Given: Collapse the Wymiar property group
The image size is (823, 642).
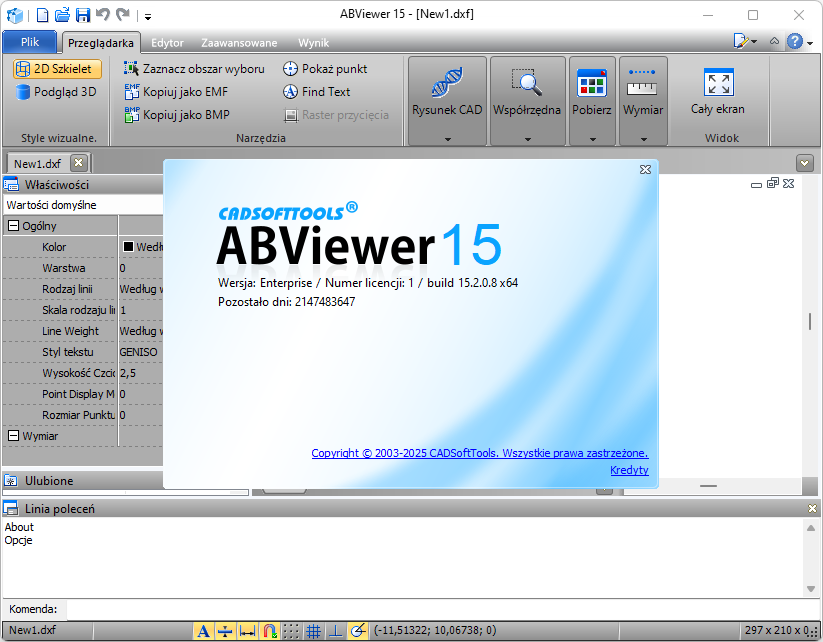Looking at the screenshot, I should [14, 436].
